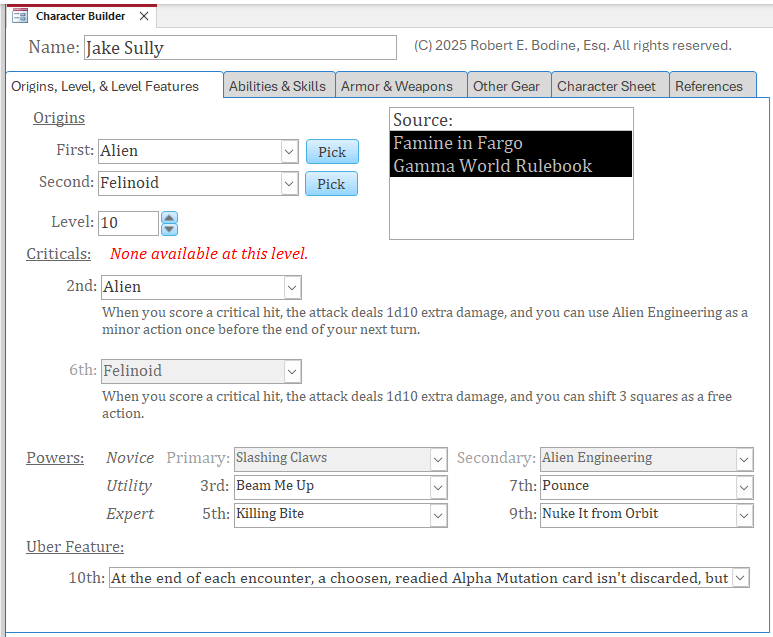Open the 9th level Nuke It from Orbit dropdown
This screenshot has height=637, width=773.
(x=743, y=514)
